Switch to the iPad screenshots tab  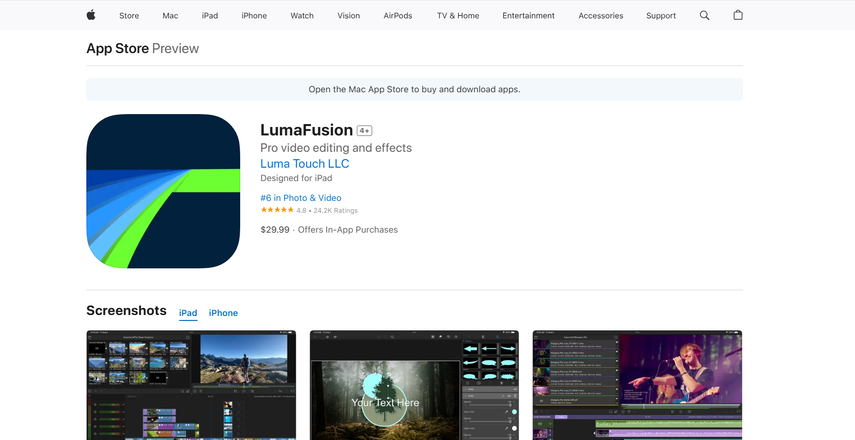tap(188, 313)
